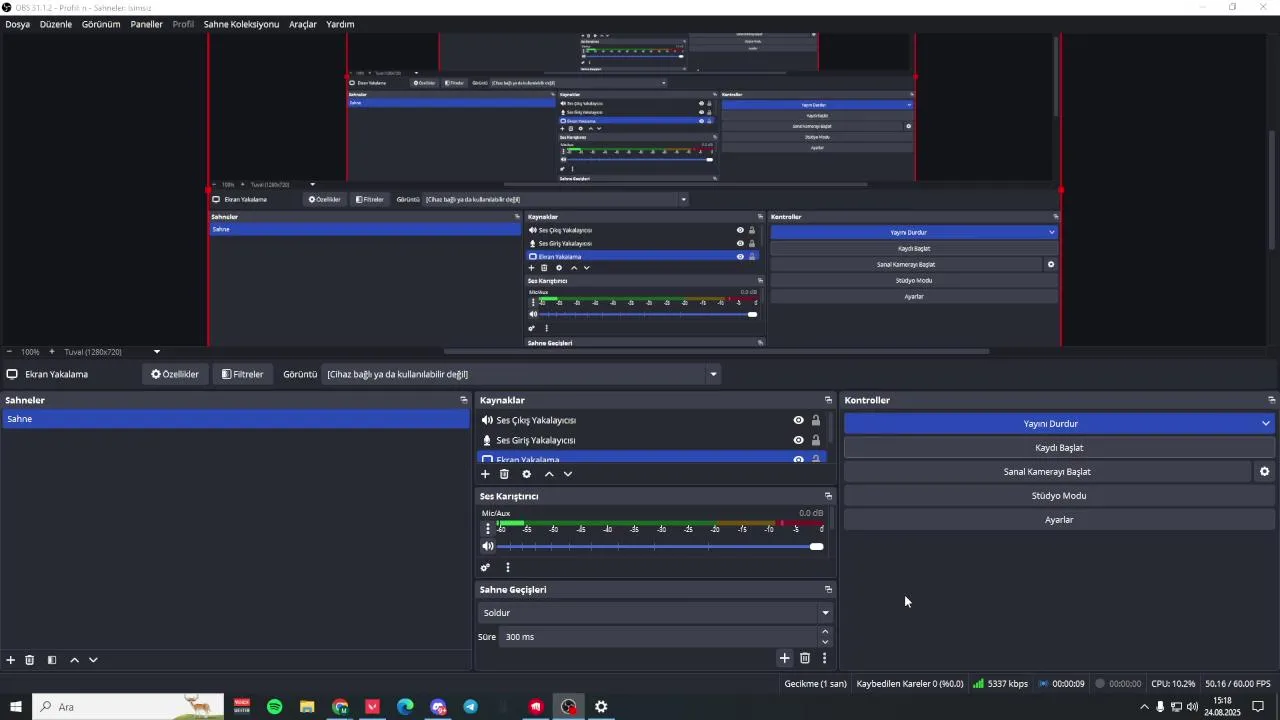The width and height of the screenshot is (1280, 720).
Task: Undock Kontroller panel icon
Action: [x=1271, y=400]
